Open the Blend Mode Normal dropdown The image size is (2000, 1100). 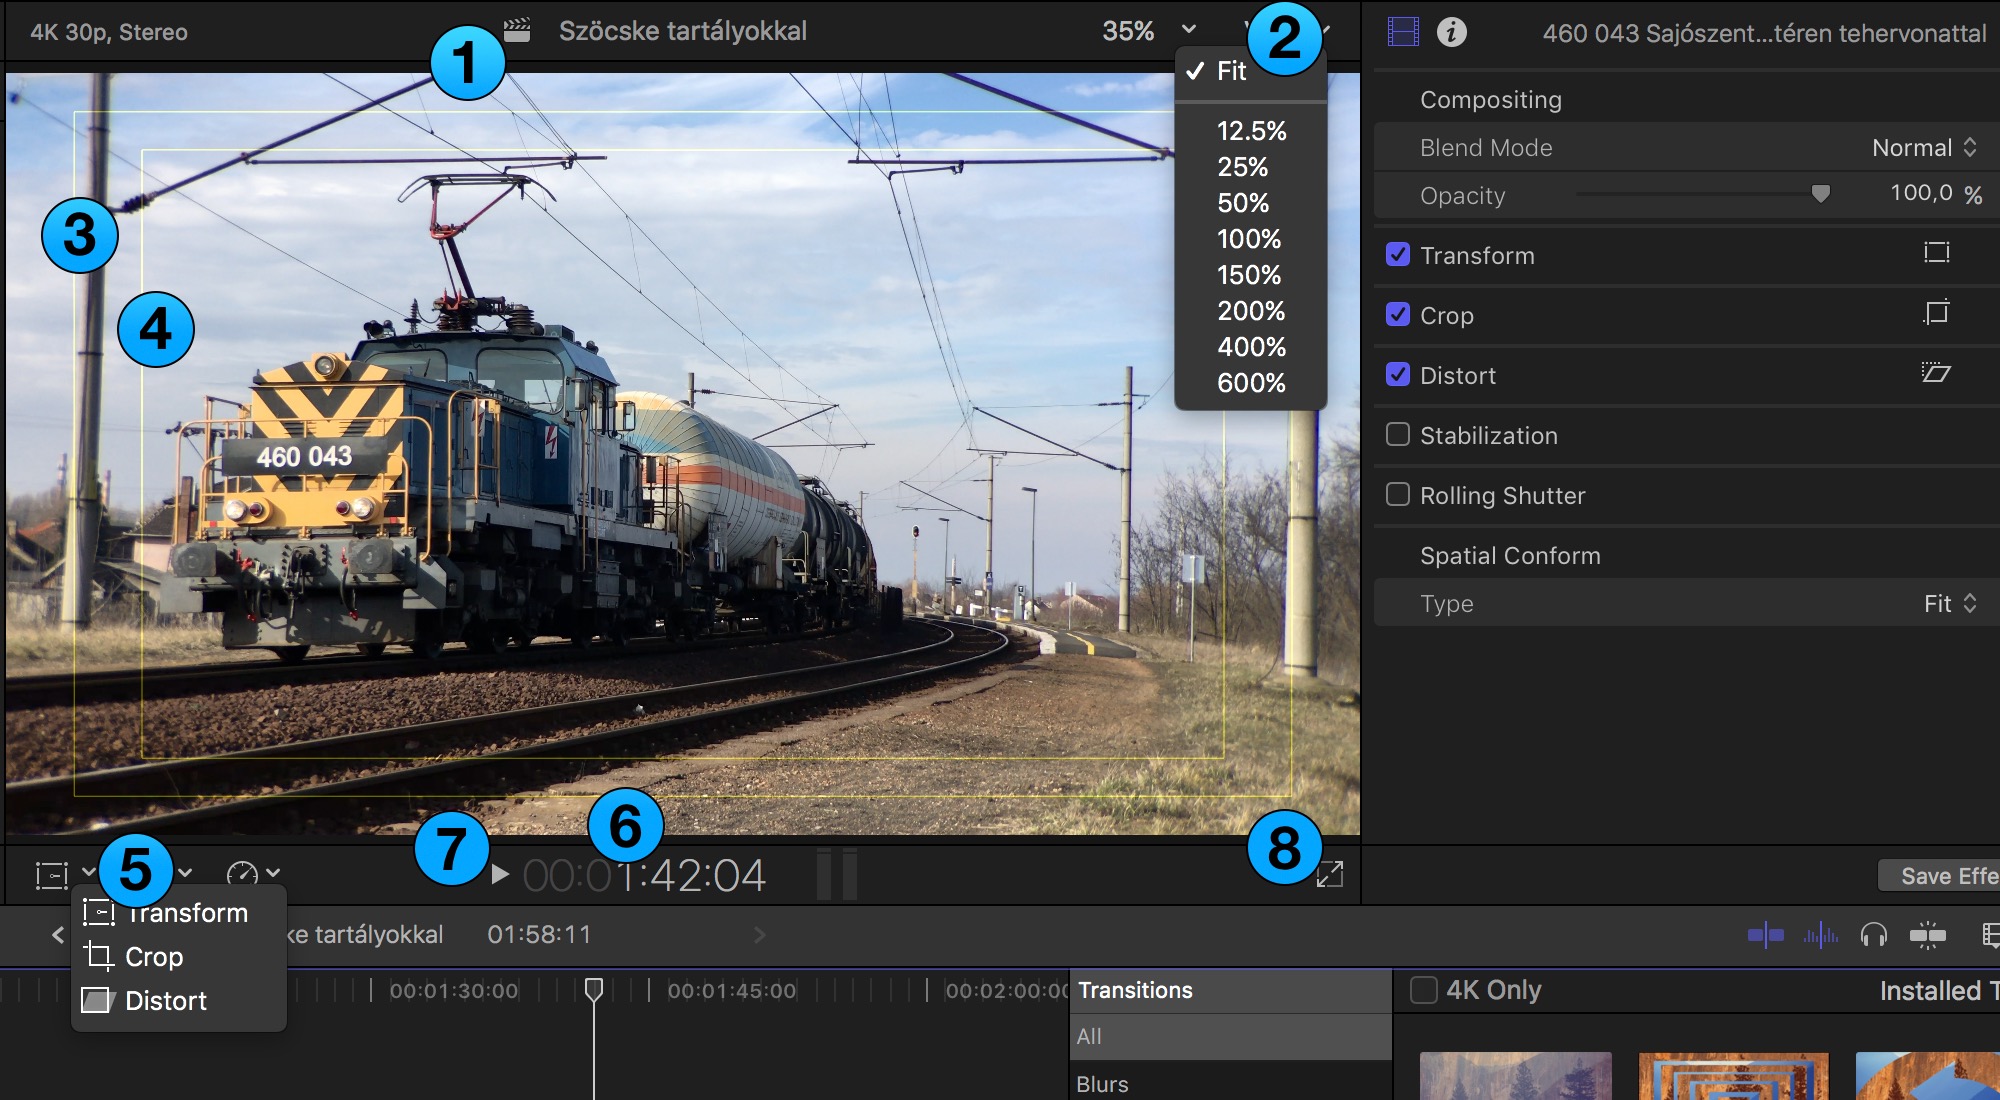(x=1924, y=148)
